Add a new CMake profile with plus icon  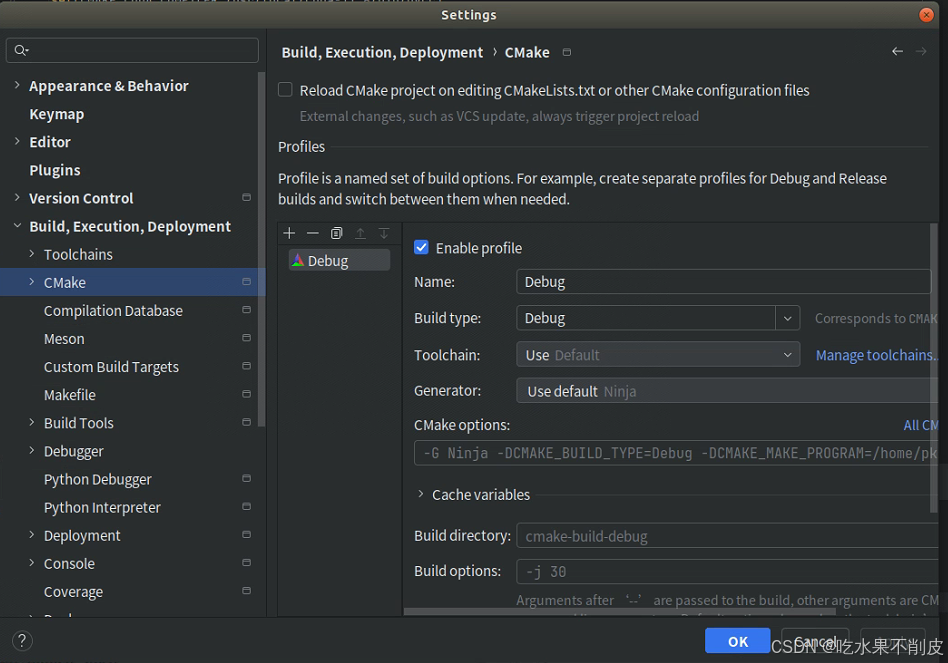[x=289, y=233]
